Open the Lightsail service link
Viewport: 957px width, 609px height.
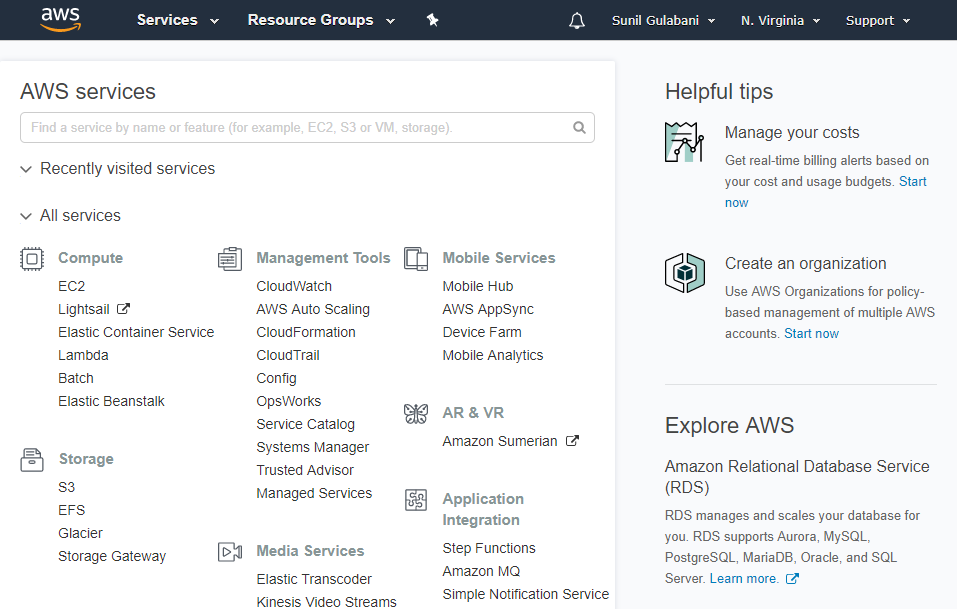point(84,309)
